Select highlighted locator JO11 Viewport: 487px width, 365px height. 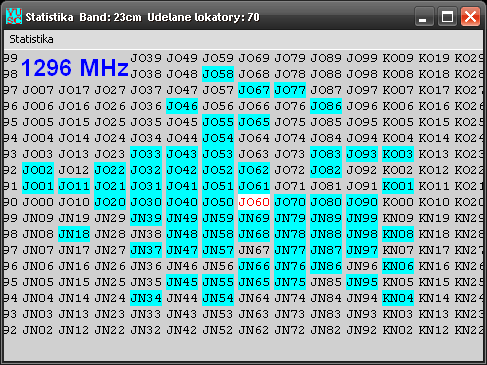(x=74, y=186)
